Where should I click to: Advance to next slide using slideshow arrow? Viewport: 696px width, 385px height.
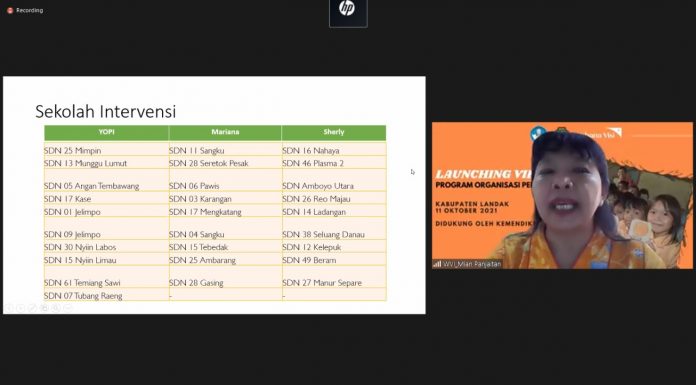pos(20,307)
